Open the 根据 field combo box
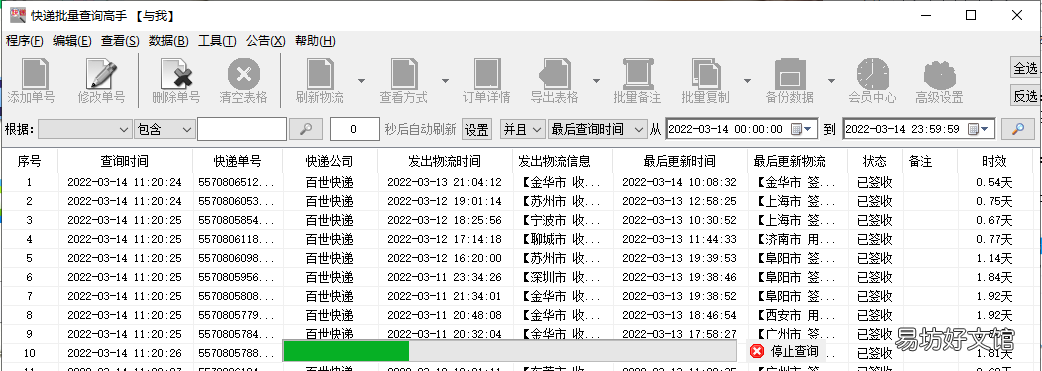Image resolution: width=1042 pixels, height=371 pixels. 85,129
